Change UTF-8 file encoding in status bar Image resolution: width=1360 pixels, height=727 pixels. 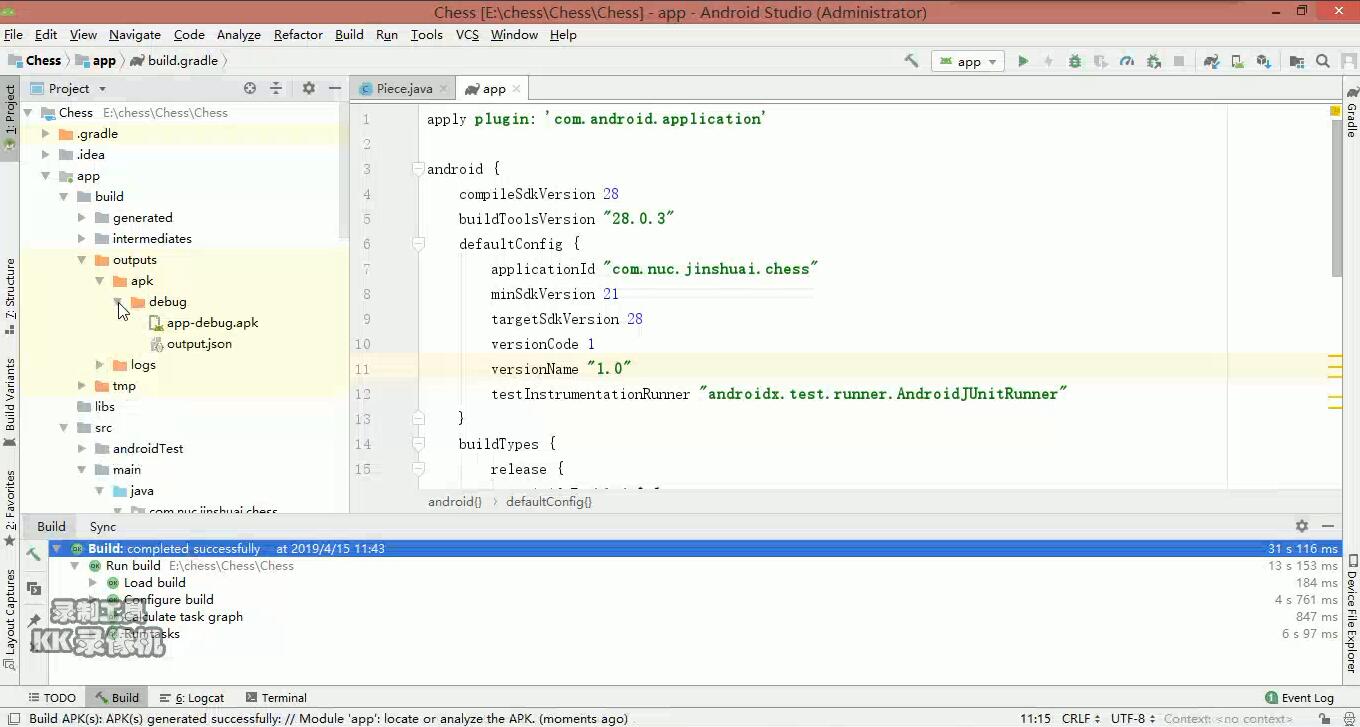pyautogui.click(x=1132, y=718)
